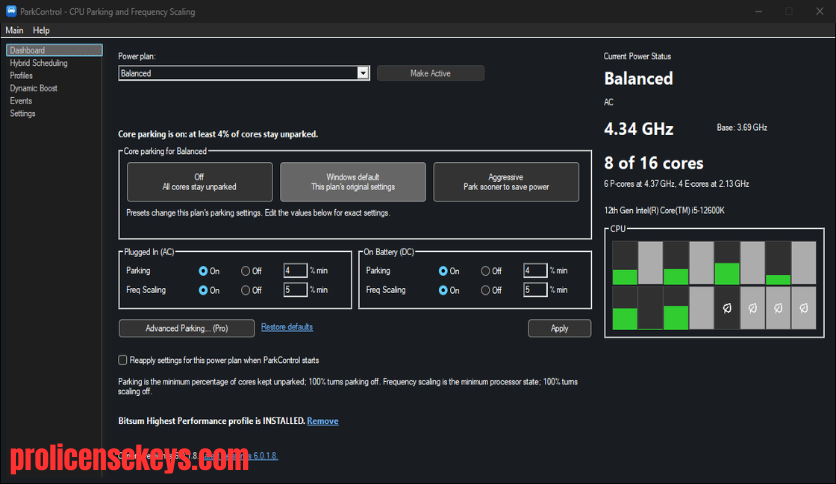Click the 'Base: 3.69 GHz' label
This screenshot has height=484, width=836.
click(x=742, y=127)
